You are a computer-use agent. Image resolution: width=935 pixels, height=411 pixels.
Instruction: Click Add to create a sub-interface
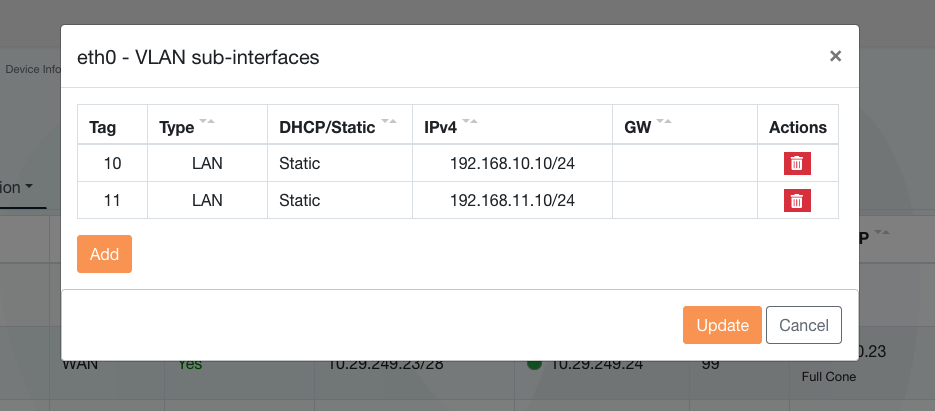tap(104, 254)
